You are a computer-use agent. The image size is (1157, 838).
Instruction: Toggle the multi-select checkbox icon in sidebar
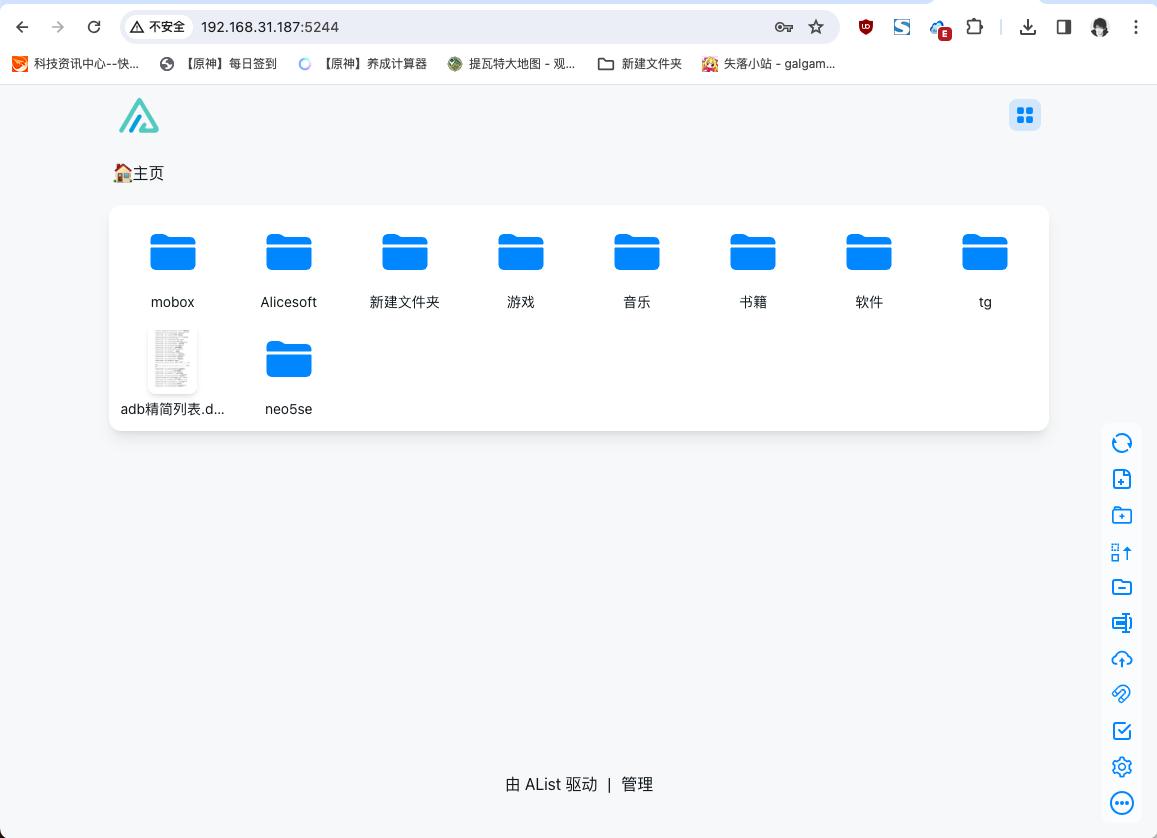coord(1122,730)
